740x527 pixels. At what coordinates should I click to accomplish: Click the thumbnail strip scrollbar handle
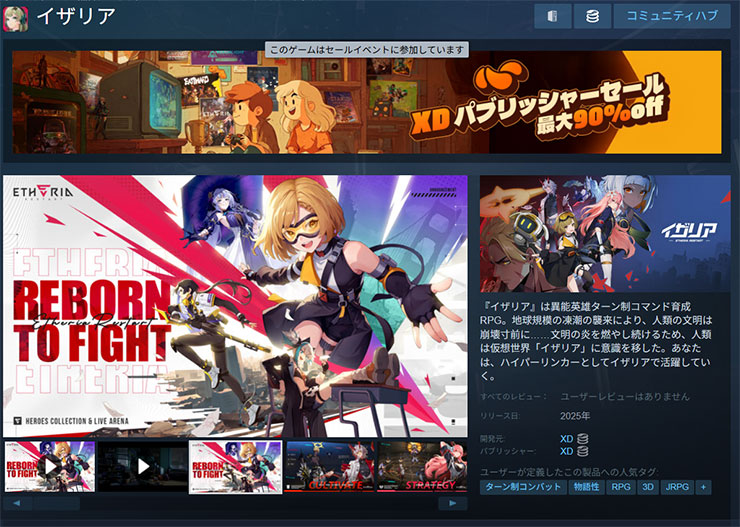tap(57, 503)
